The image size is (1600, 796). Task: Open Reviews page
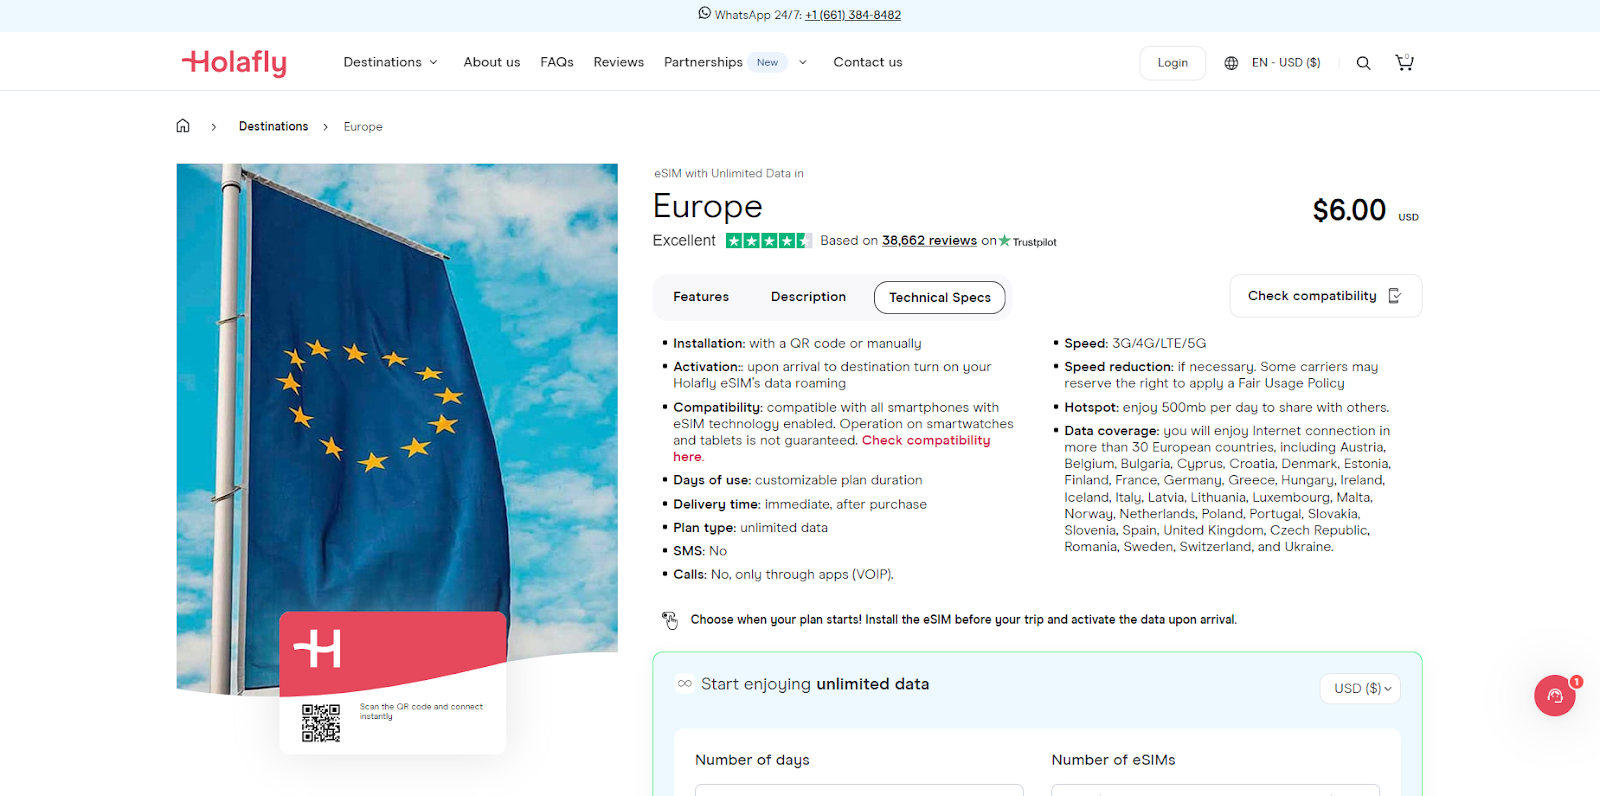pos(619,62)
